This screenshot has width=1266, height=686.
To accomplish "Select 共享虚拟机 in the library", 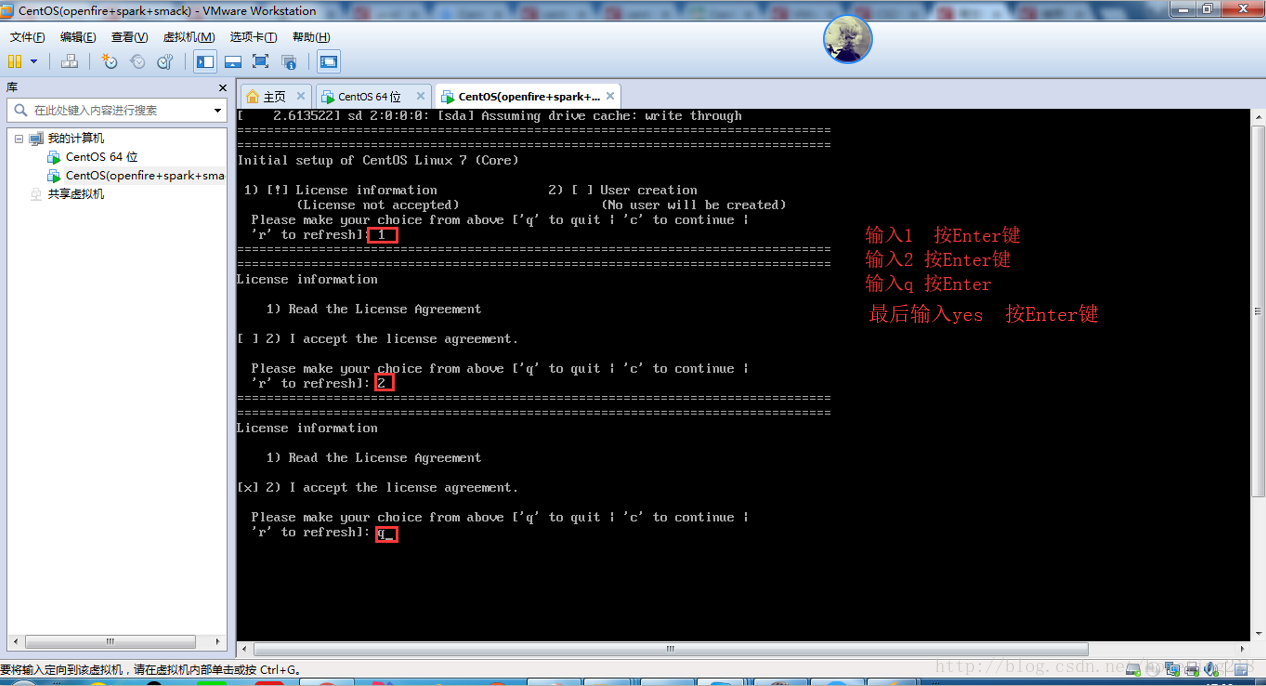I will pyautogui.click(x=76, y=194).
